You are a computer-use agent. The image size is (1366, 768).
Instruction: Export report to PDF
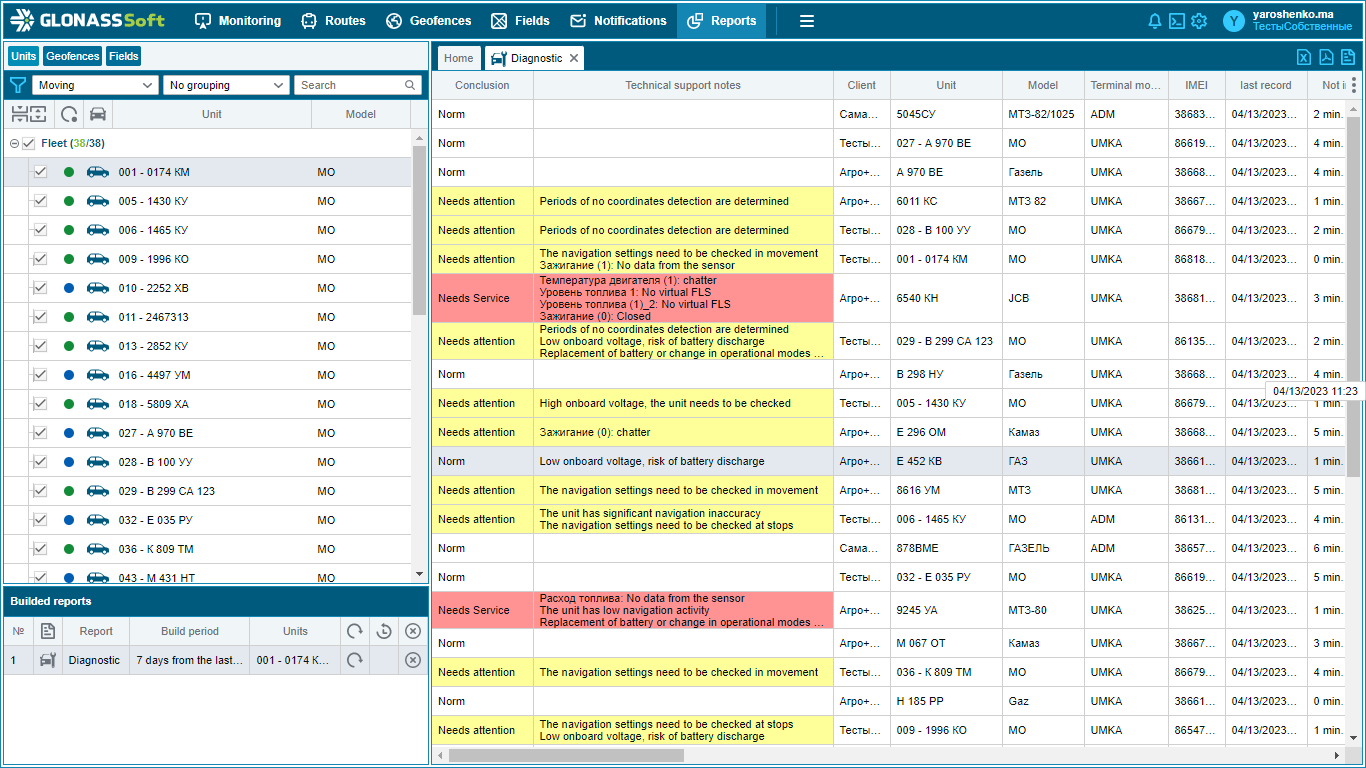(x=1326, y=57)
